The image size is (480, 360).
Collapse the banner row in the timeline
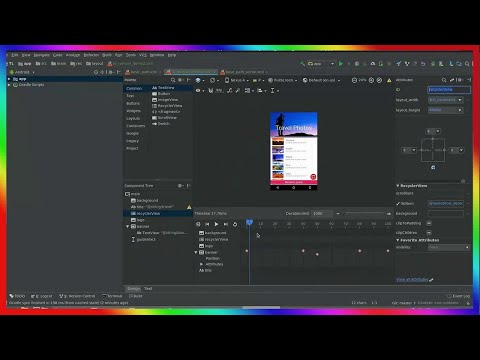tap(196, 253)
